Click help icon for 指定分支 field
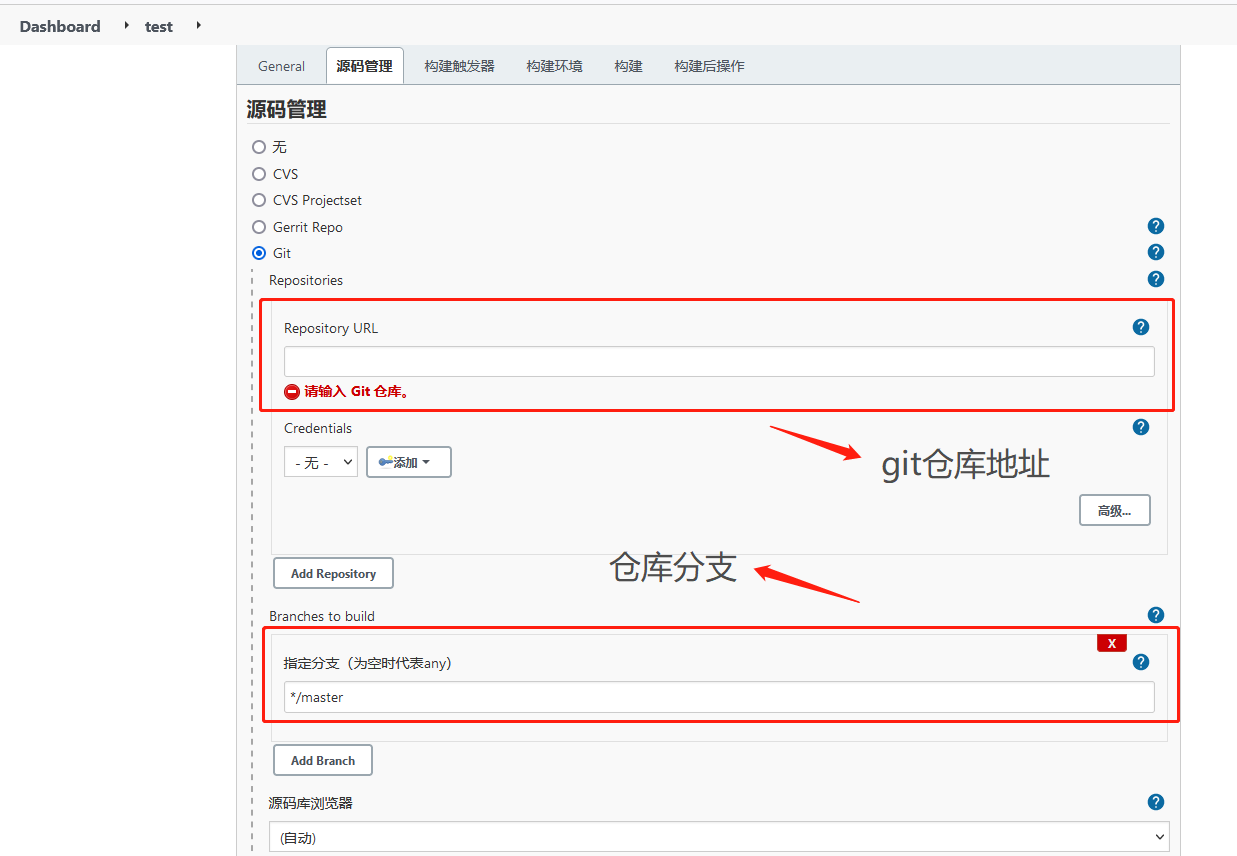The width and height of the screenshot is (1237, 856). tap(1140, 662)
